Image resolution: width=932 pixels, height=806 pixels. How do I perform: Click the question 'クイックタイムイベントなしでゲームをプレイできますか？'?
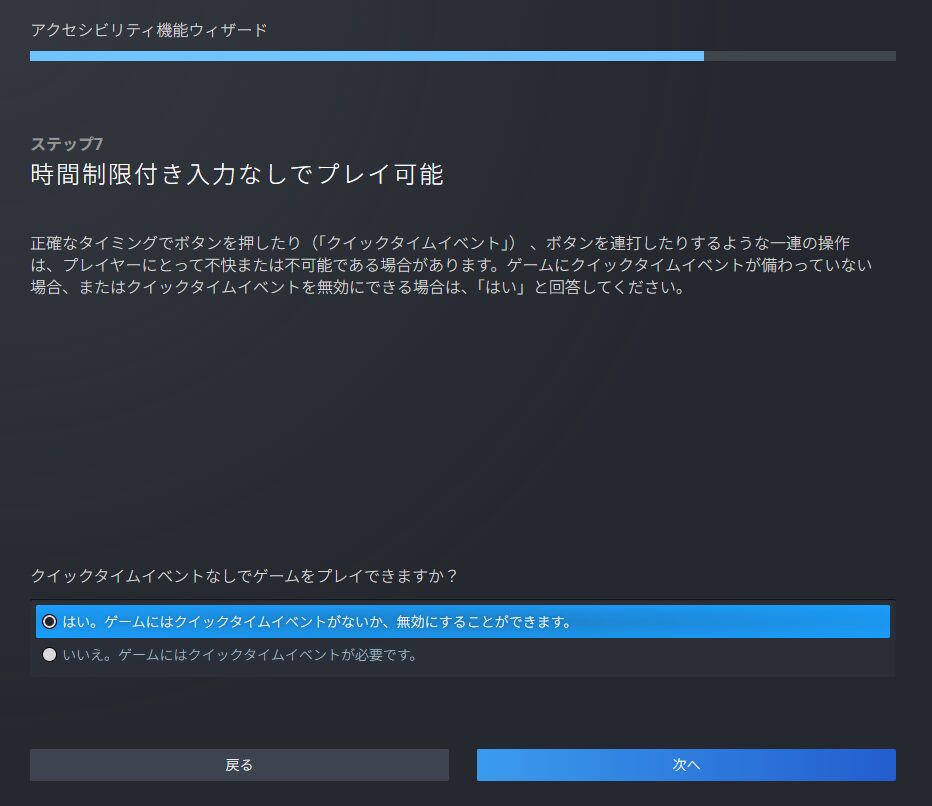click(x=244, y=576)
